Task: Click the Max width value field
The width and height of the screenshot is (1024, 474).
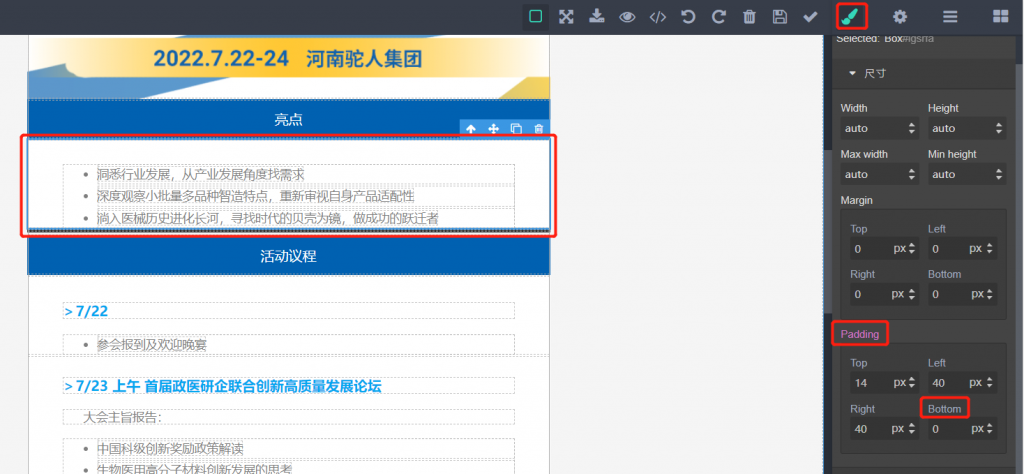Action: (x=872, y=174)
